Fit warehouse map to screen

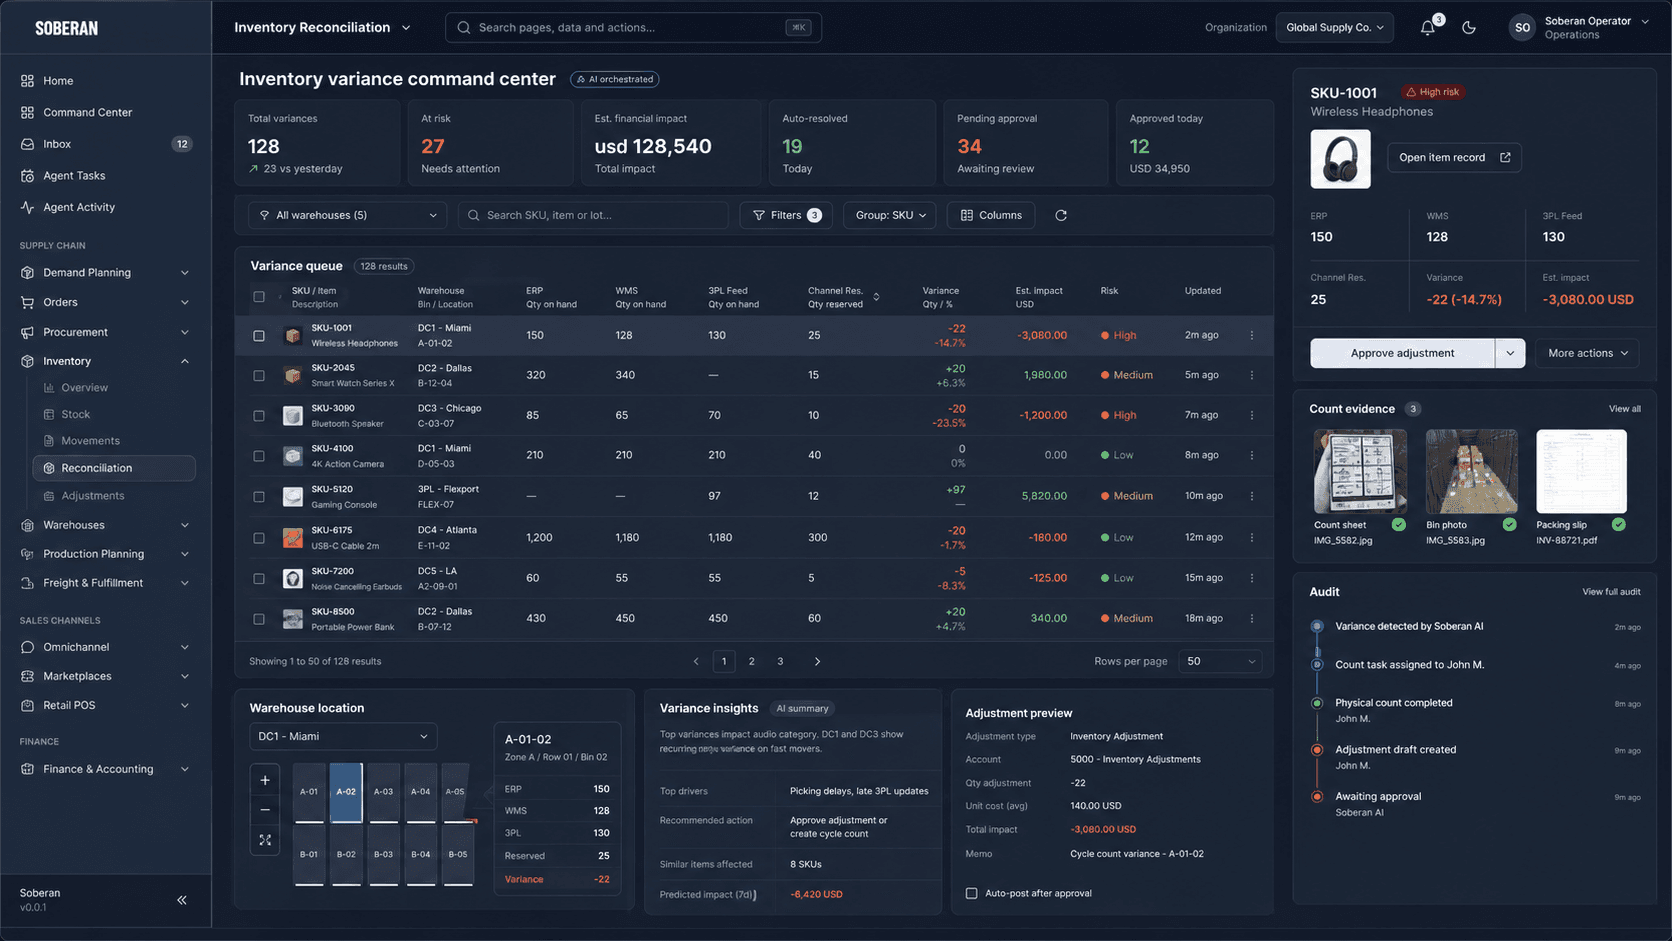(265, 840)
